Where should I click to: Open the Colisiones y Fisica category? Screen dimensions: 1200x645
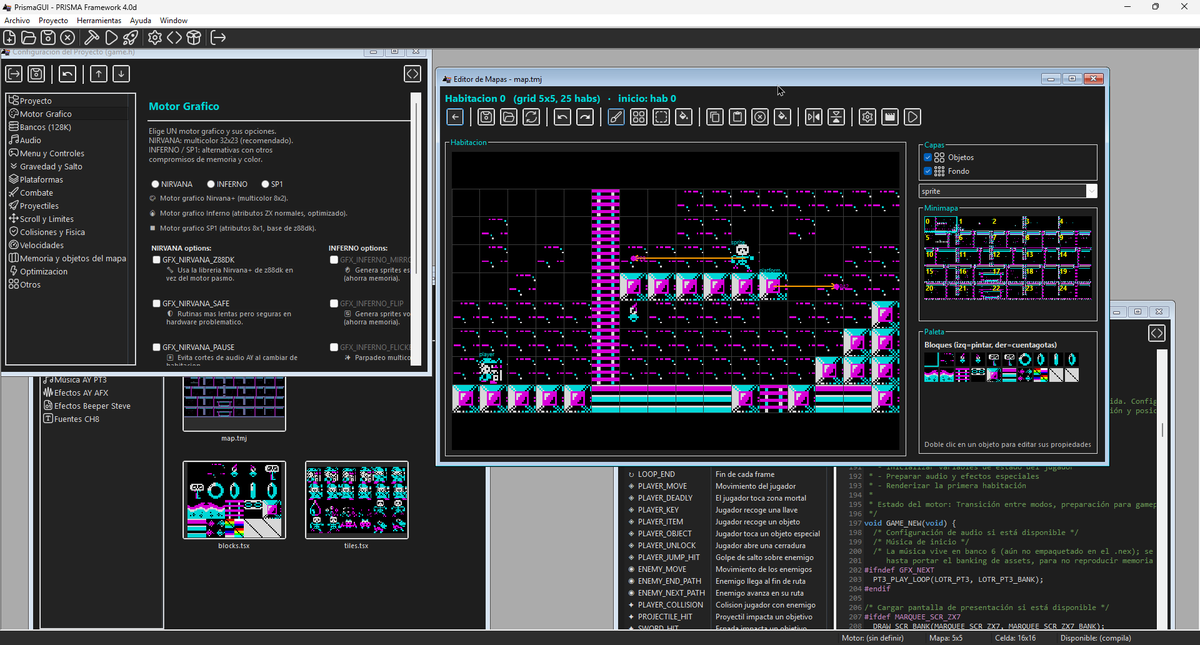click(x=69, y=232)
